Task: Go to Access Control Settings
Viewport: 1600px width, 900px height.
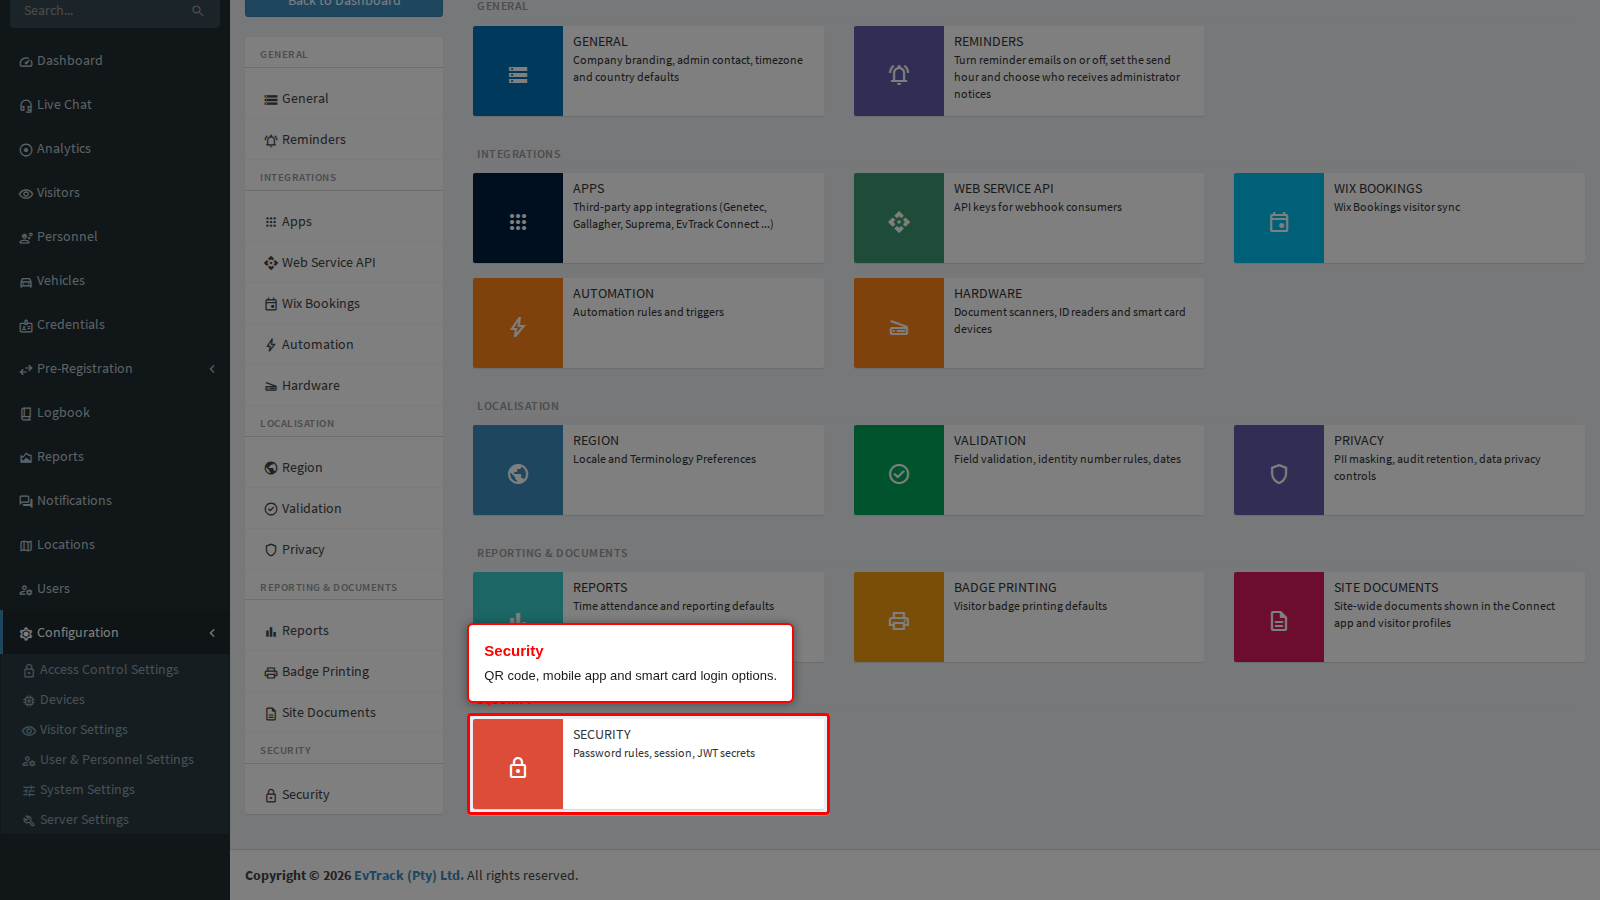Action: point(109,670)
